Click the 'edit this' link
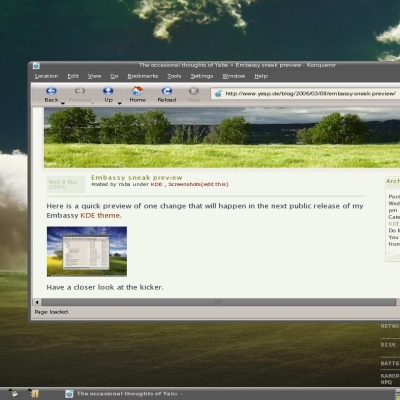 pos(215,184)
